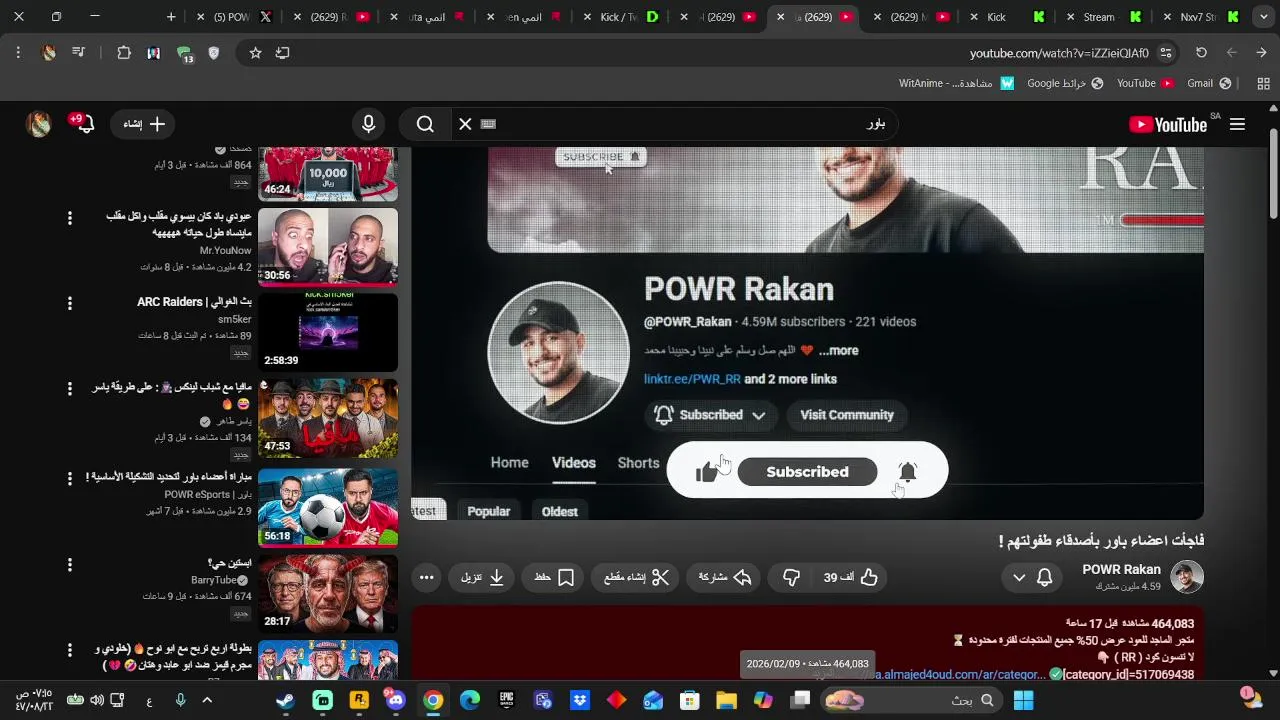1280x720 pixels.
Task: Share the video via مشاركة button
Action: point(725,577)
